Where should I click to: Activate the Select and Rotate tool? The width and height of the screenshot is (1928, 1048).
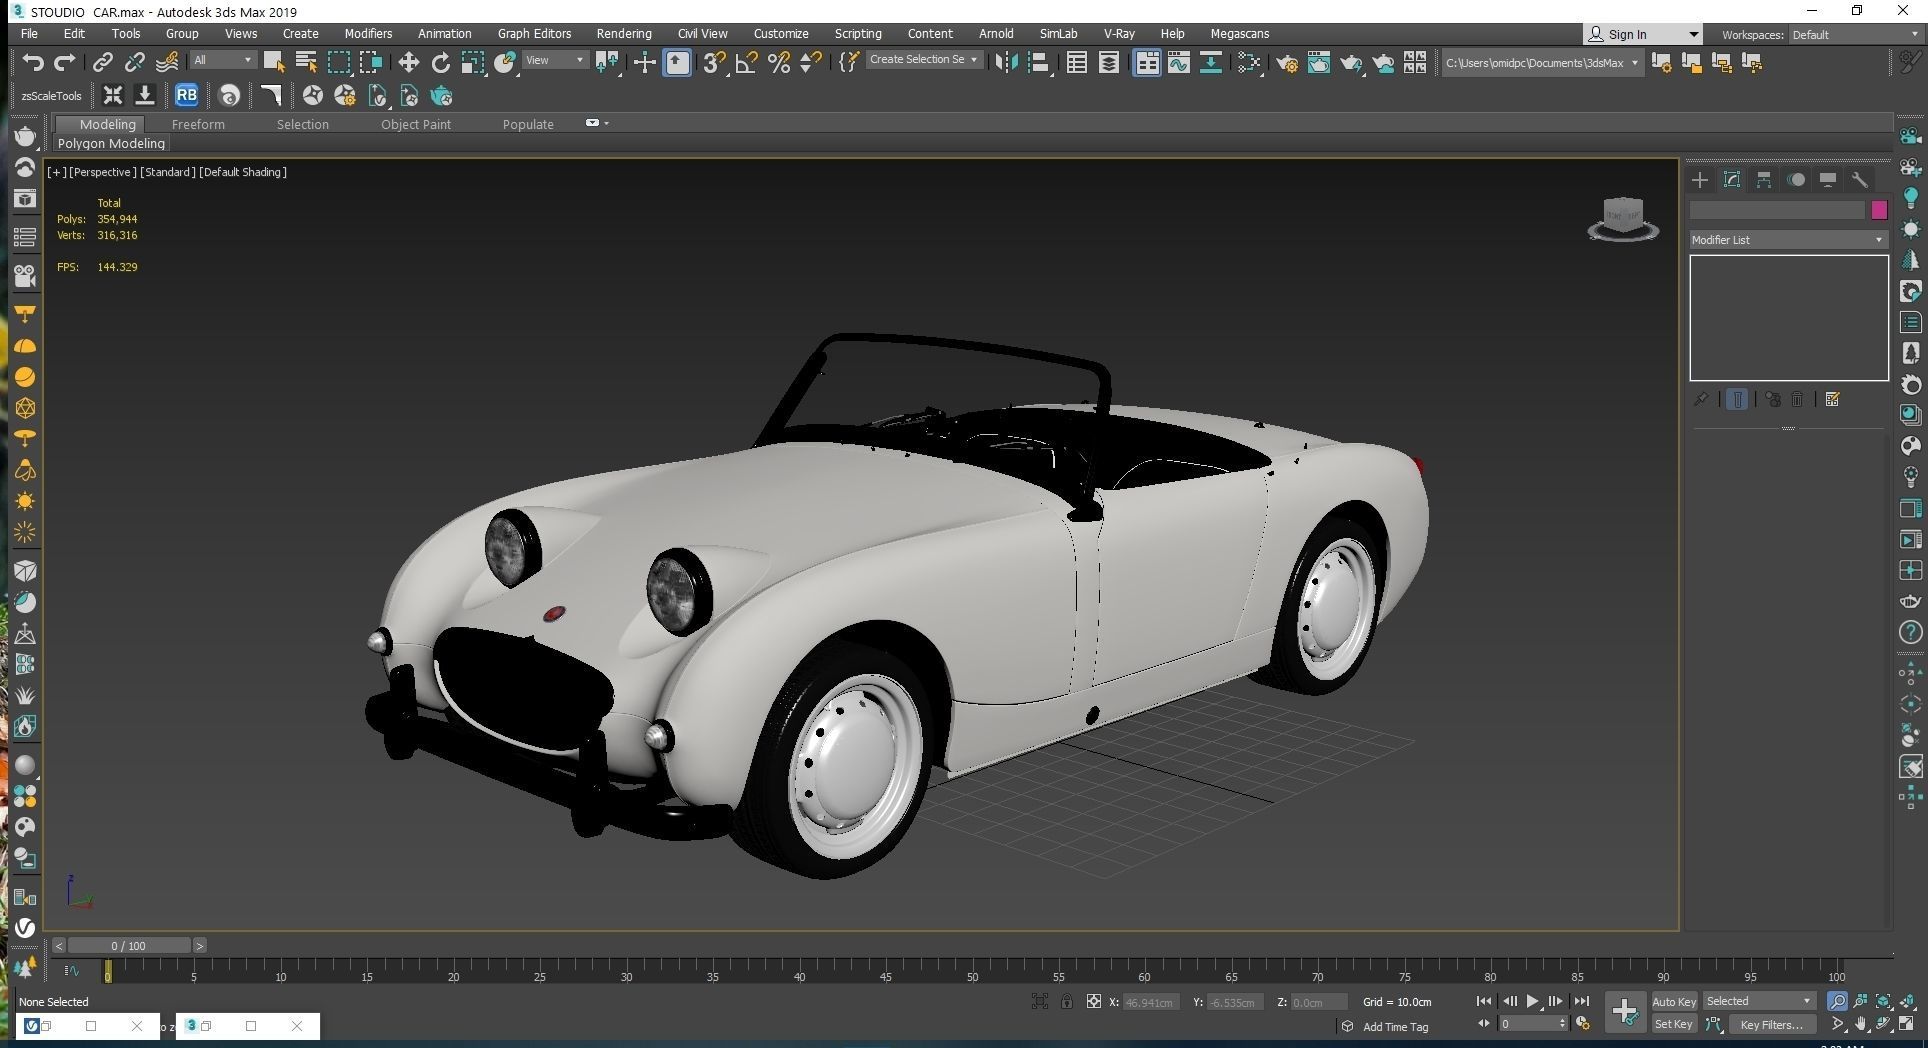pos(440,63)
